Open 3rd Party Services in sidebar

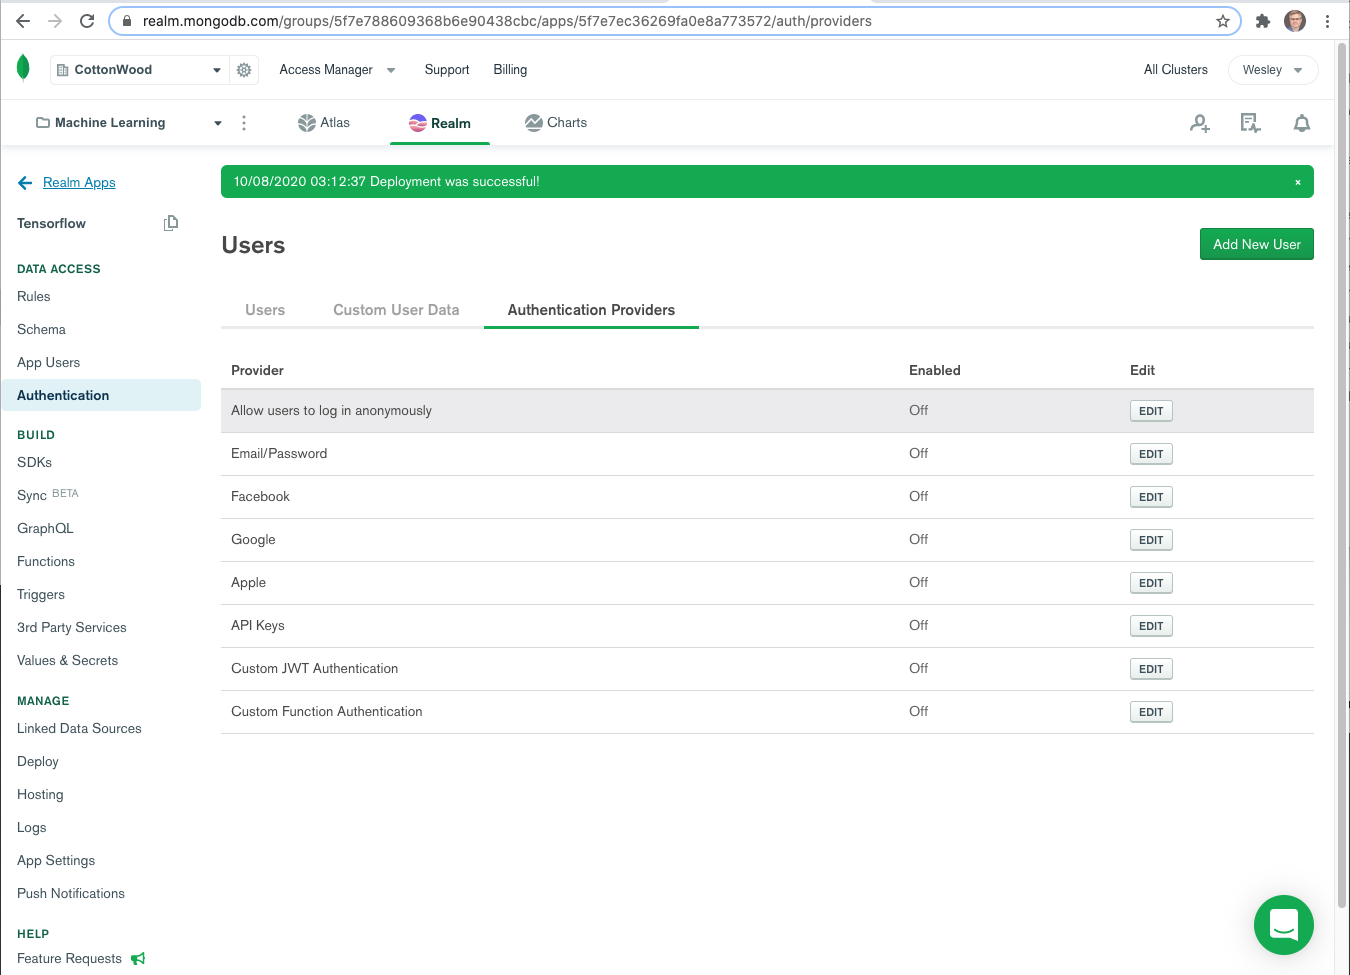point(72,628)
